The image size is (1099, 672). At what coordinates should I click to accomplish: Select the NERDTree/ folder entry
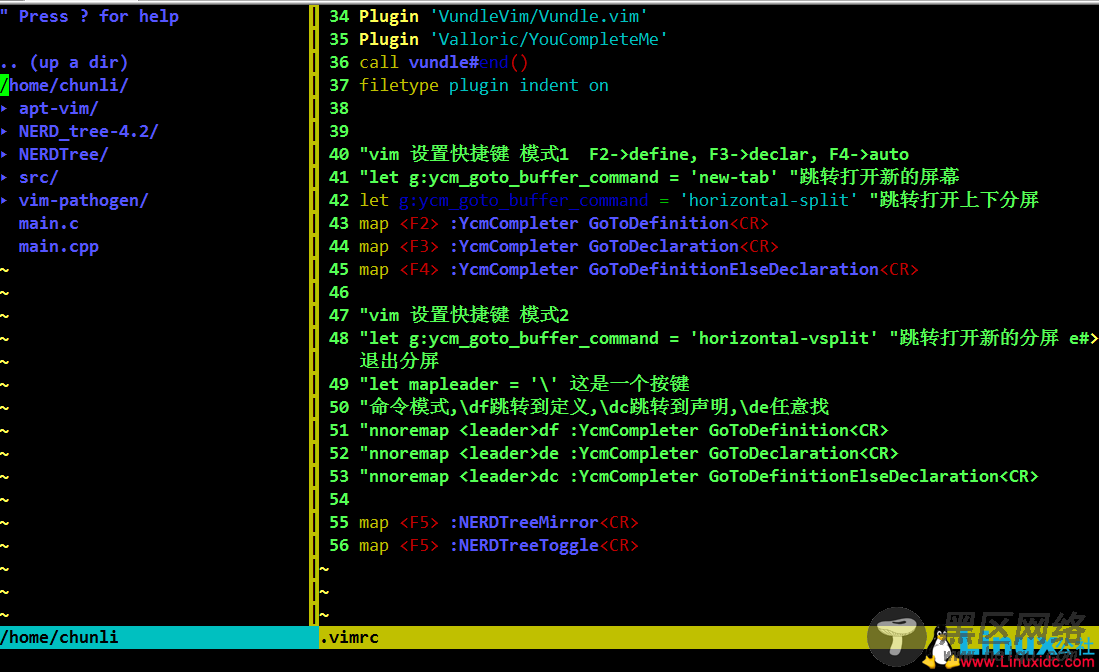click(64, 155)
